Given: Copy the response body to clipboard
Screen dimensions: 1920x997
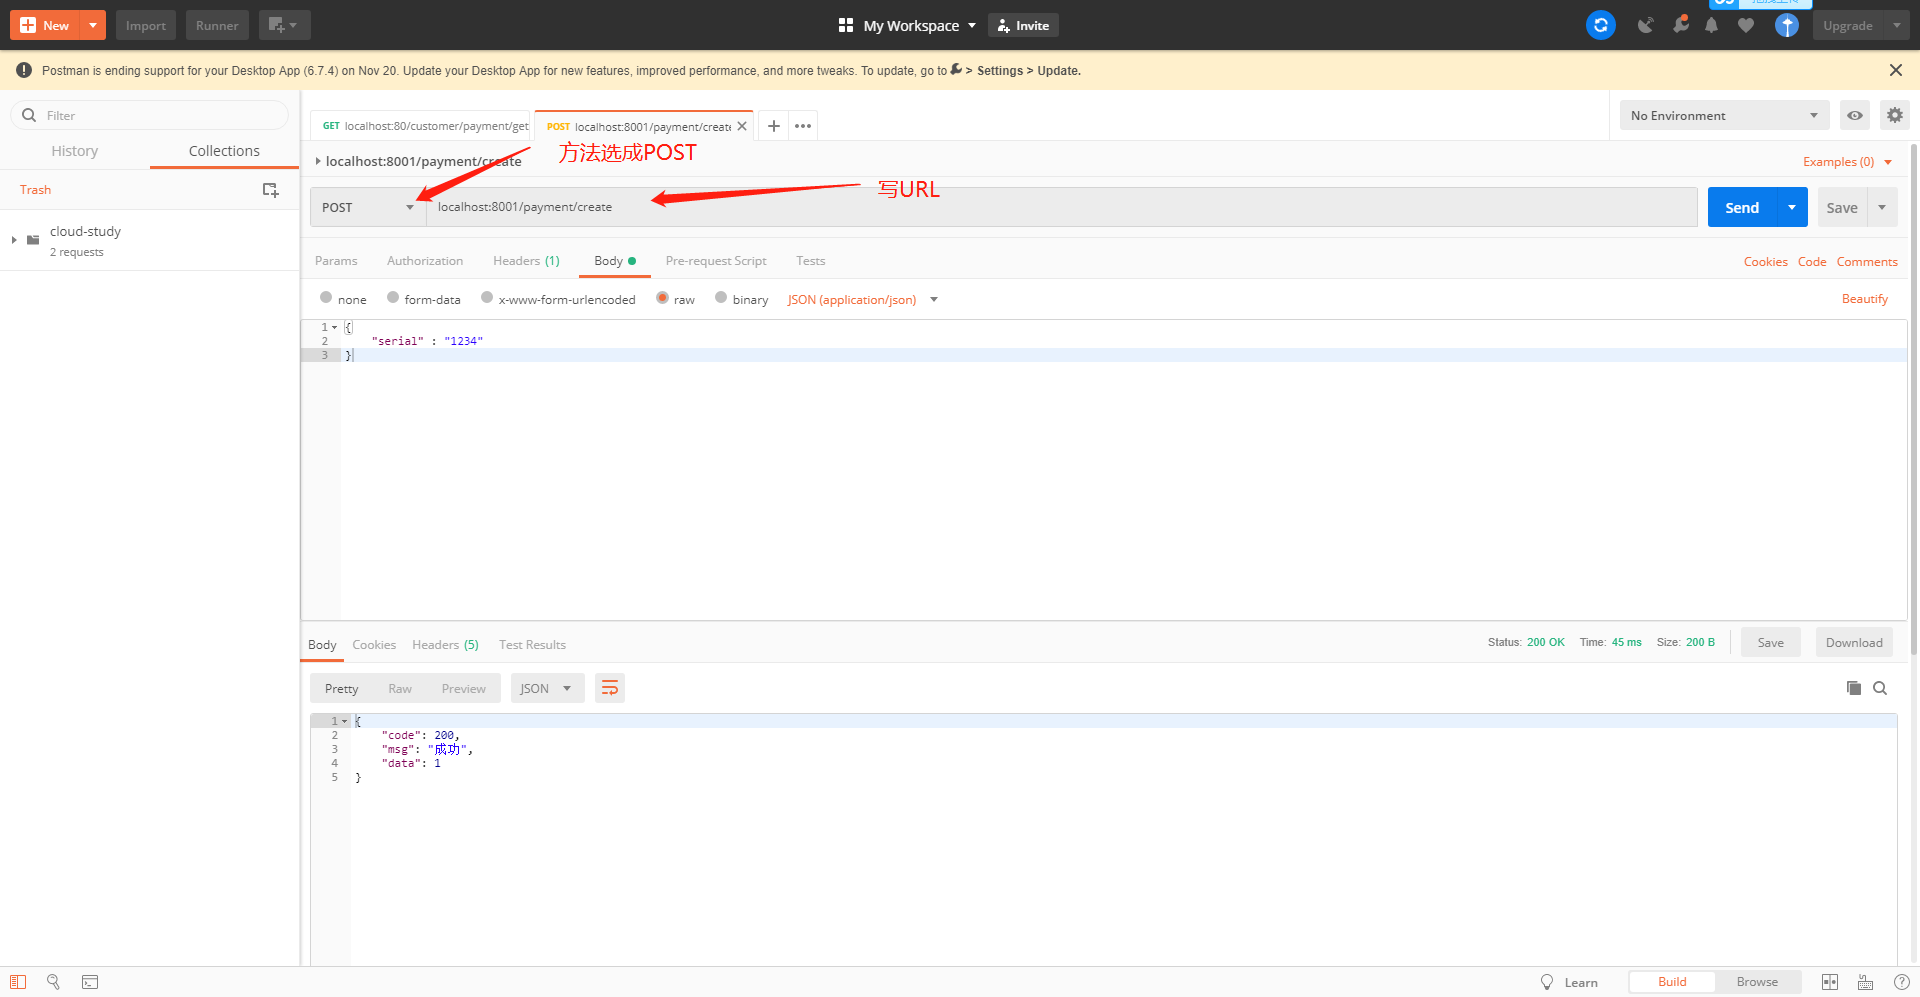Looking at the screenshot, I should coord(1853,688).
